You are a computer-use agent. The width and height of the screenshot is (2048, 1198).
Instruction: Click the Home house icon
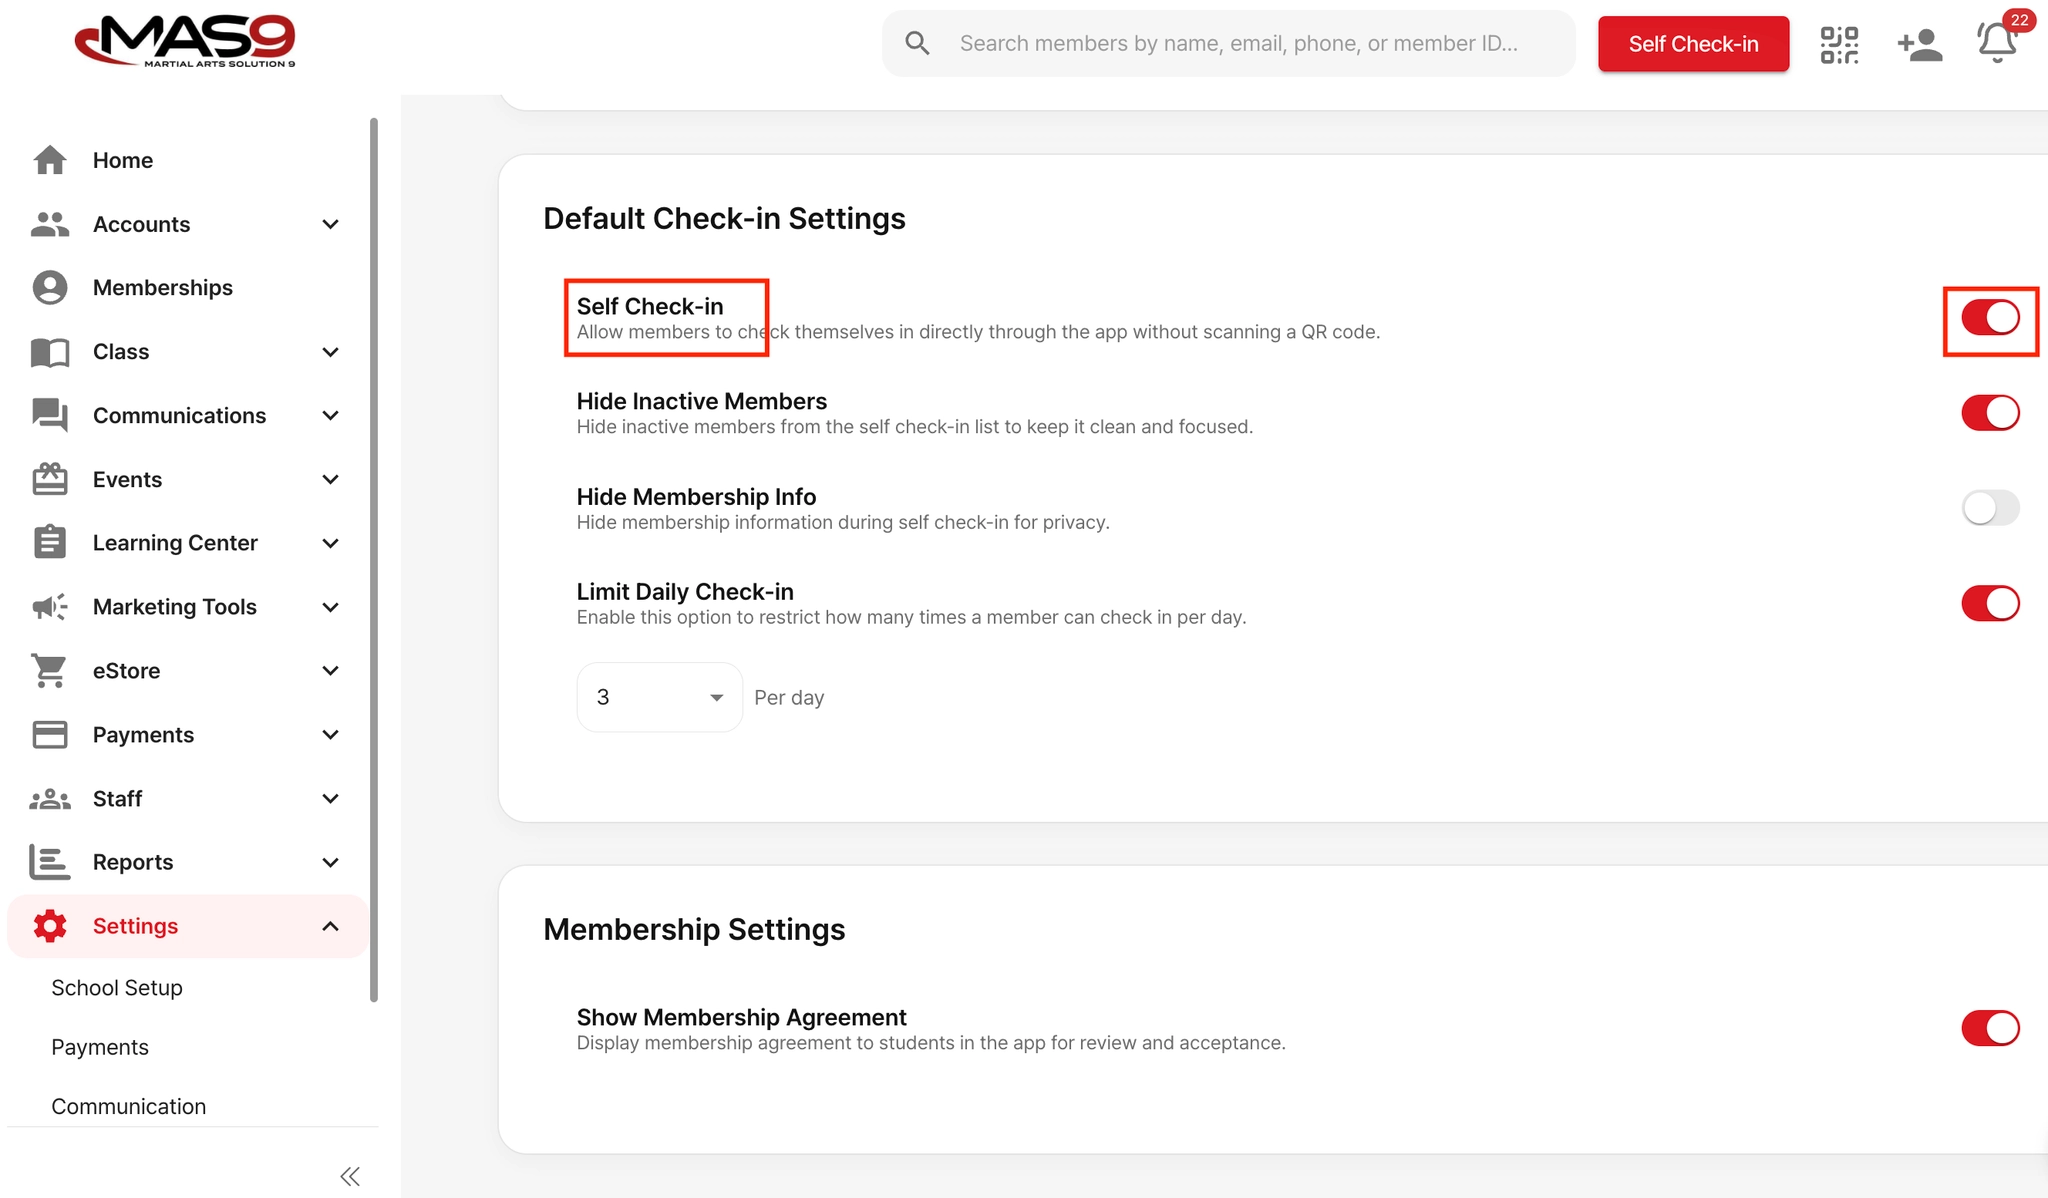50,160
